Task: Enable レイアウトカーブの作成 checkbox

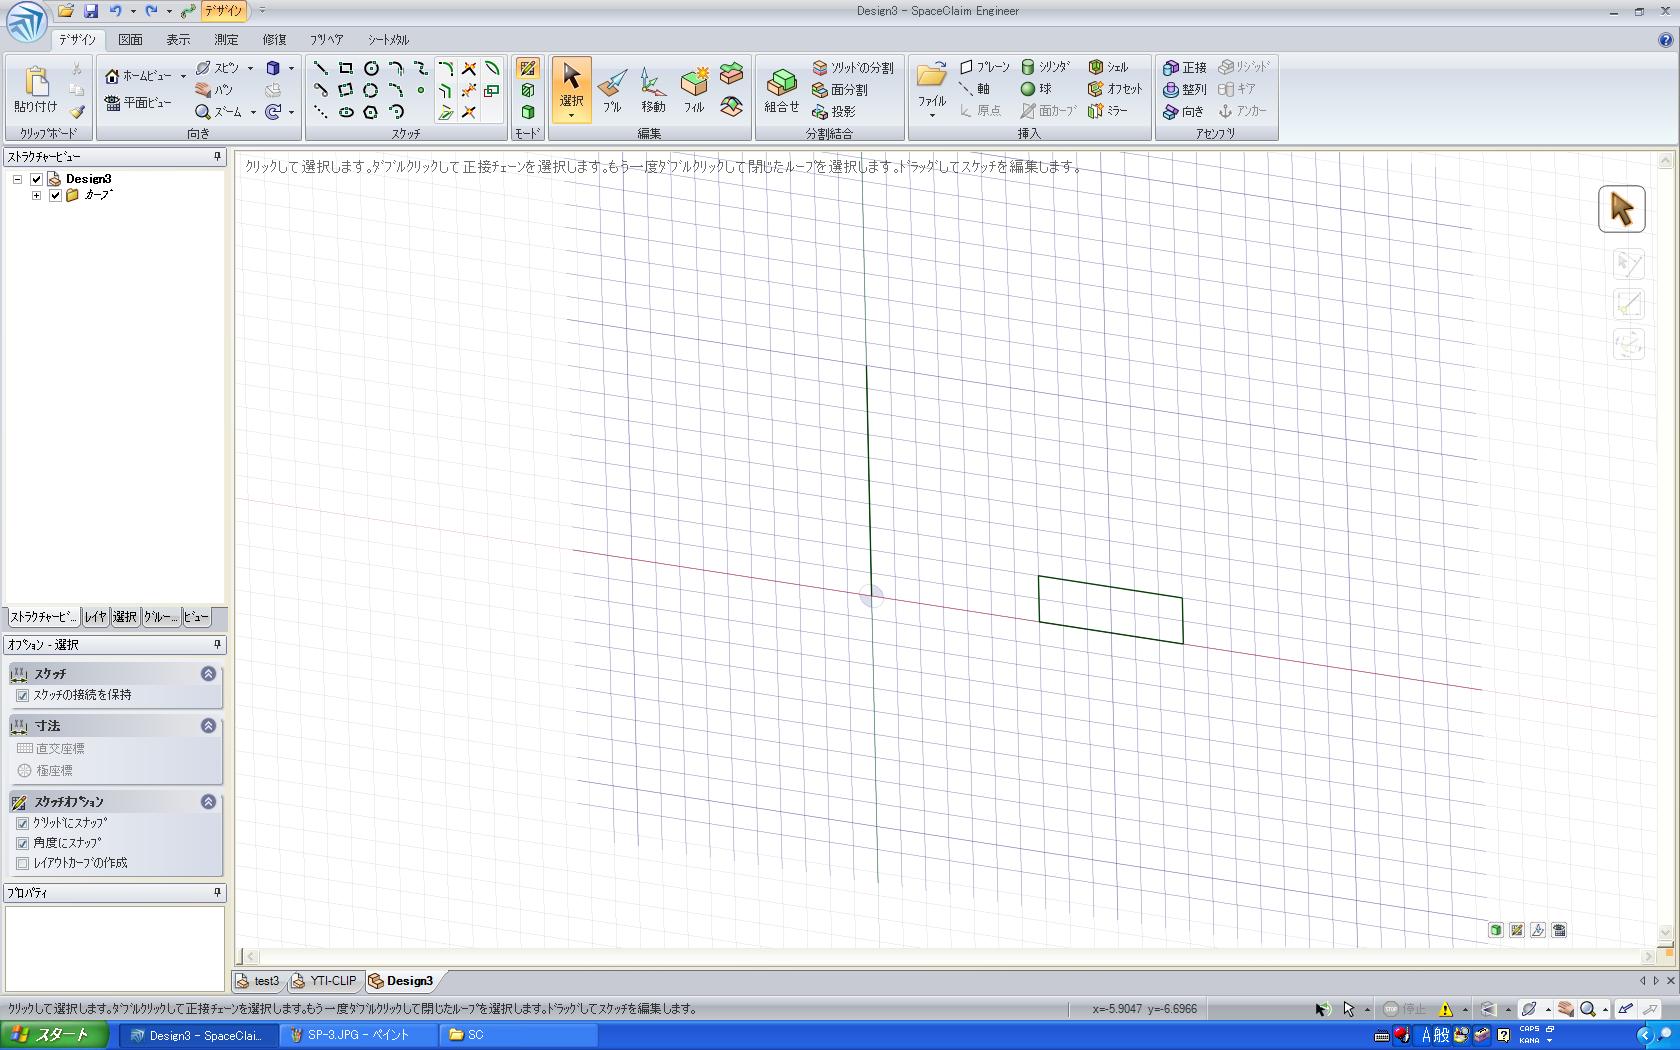Action: (x=23, y=863)
